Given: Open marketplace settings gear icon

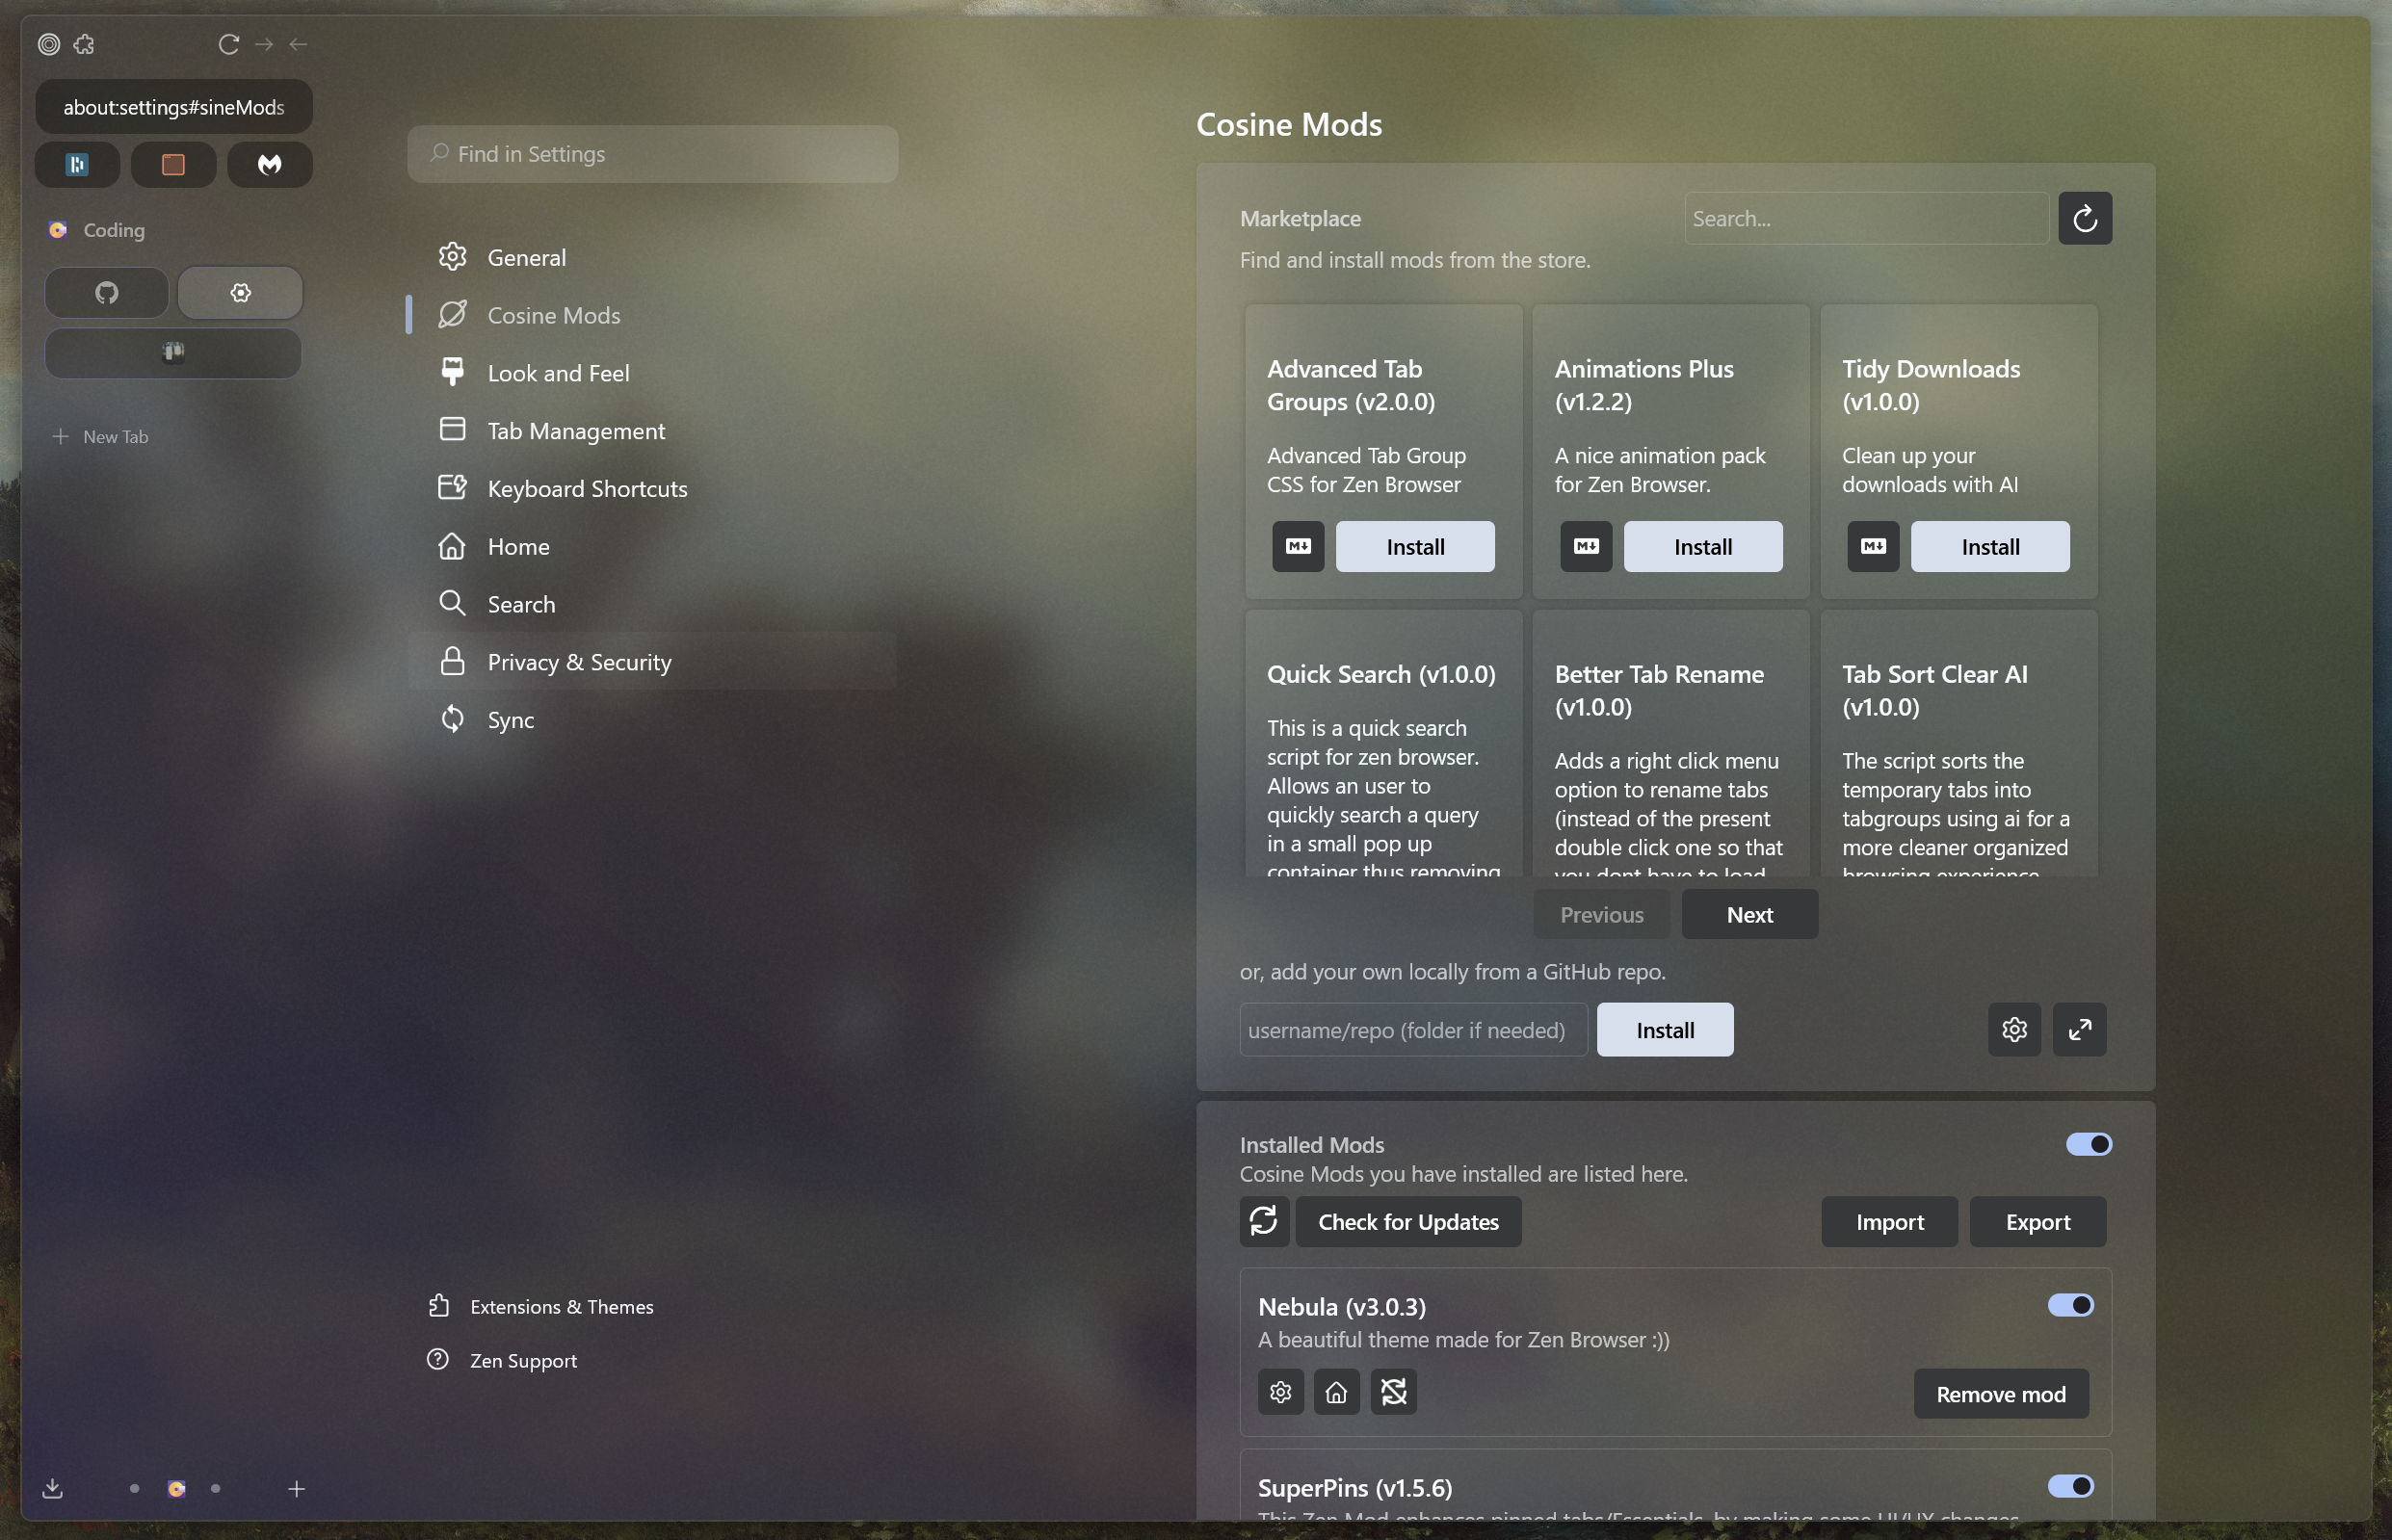Looking at the screenshot, I should (2013, 1029).
